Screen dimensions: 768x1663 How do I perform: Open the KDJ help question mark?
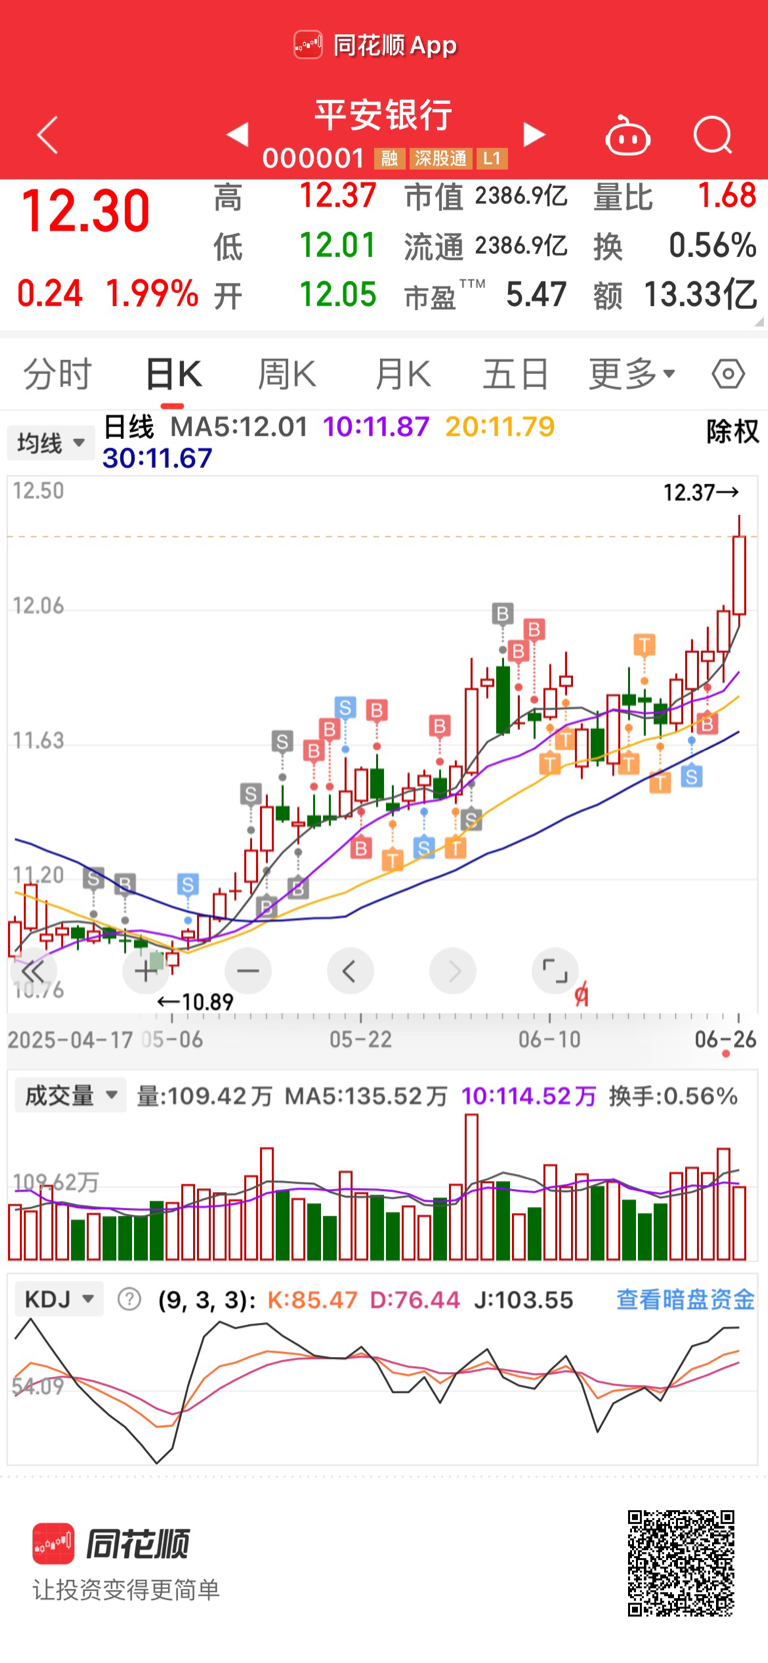point(129,1299)
